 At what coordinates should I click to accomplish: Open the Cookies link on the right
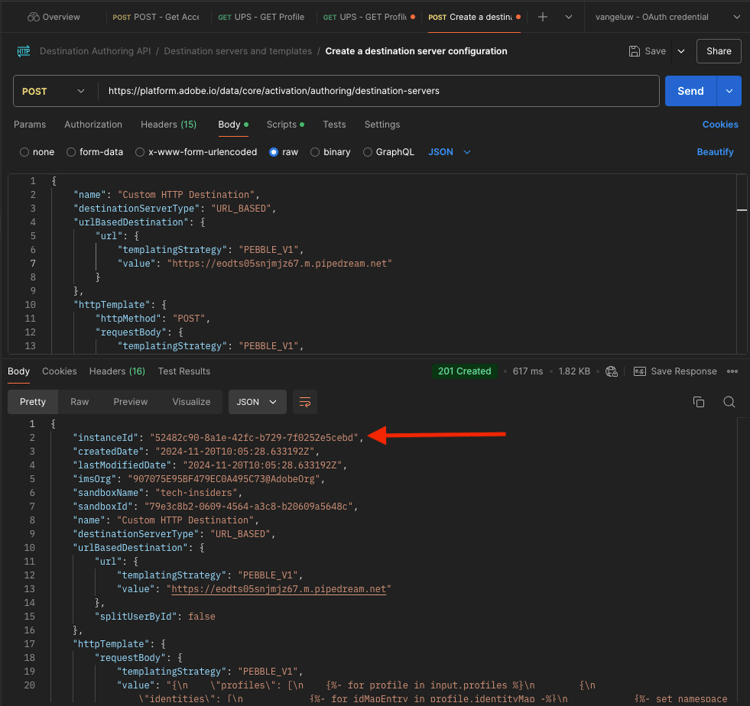click(720, 124)
